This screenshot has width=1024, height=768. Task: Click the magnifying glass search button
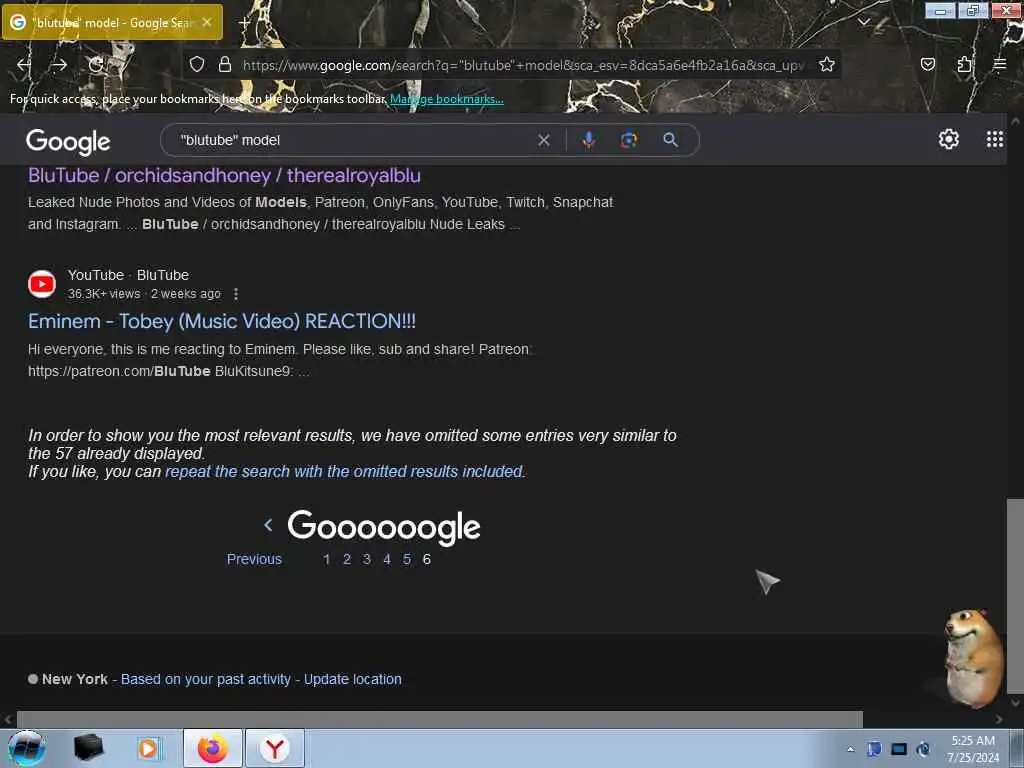(x=671, y=140)
